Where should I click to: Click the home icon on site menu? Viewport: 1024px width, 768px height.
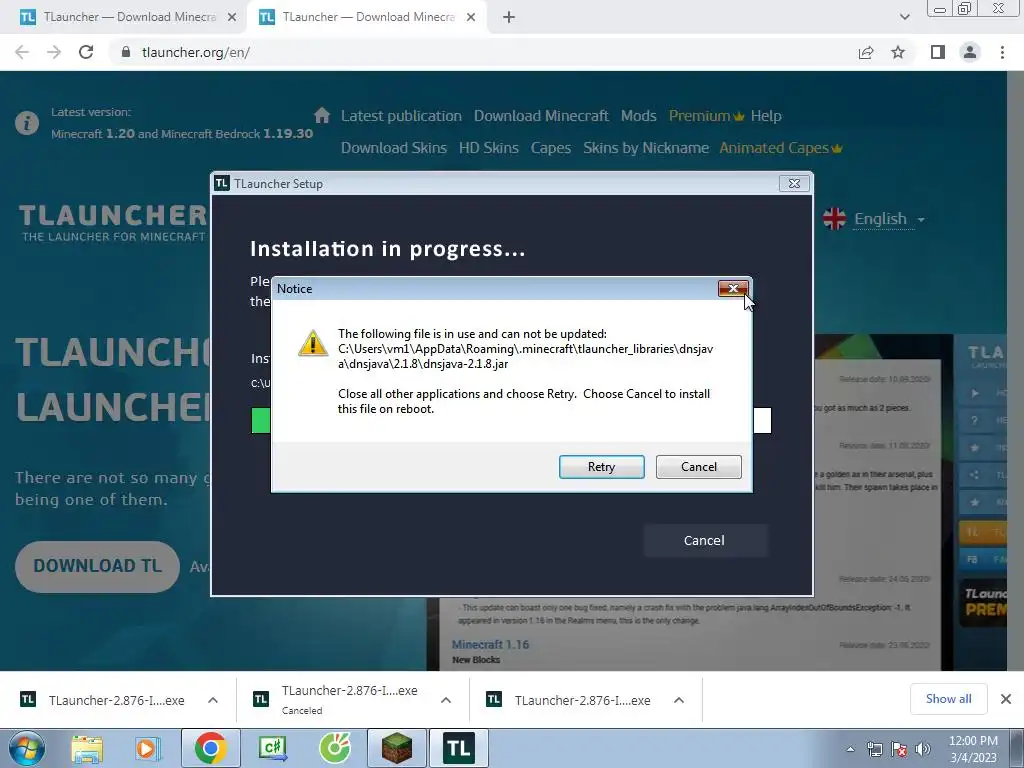pyautogui.click(x=321, y=116)
